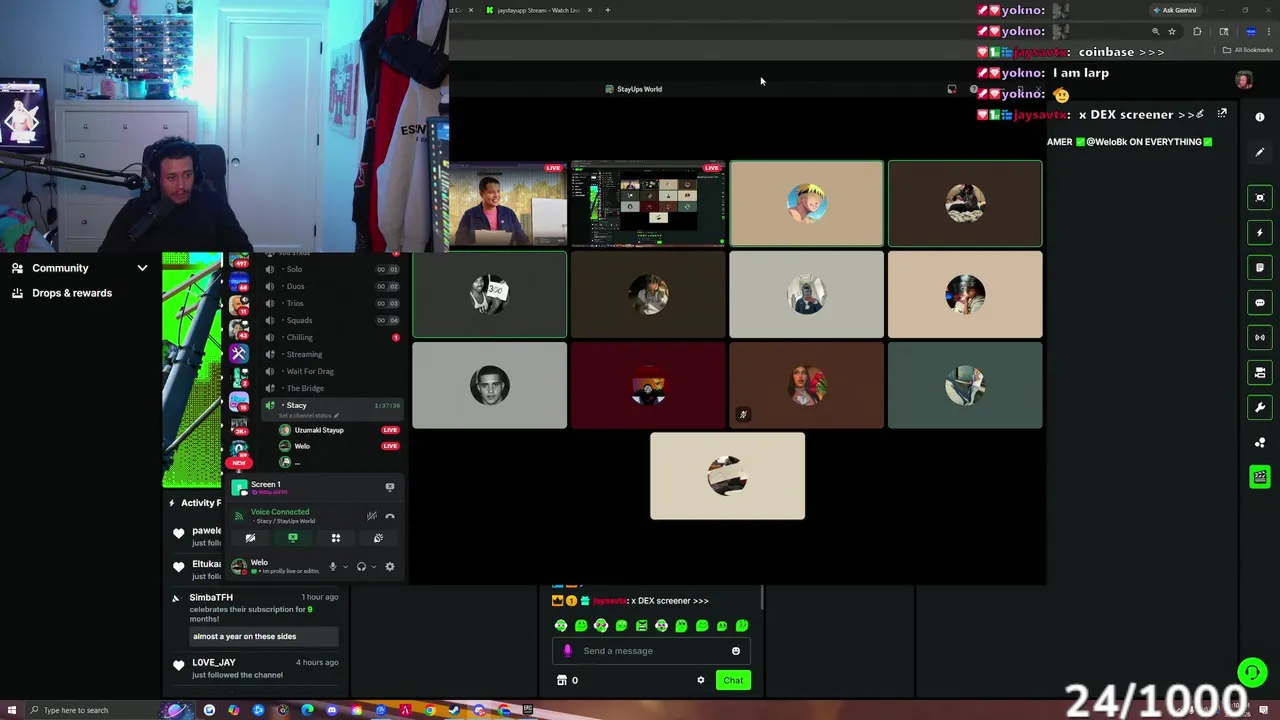Click the Ask Gemini button
Viewport: 1280px width, 720px height.
(x=1175, y=10)
